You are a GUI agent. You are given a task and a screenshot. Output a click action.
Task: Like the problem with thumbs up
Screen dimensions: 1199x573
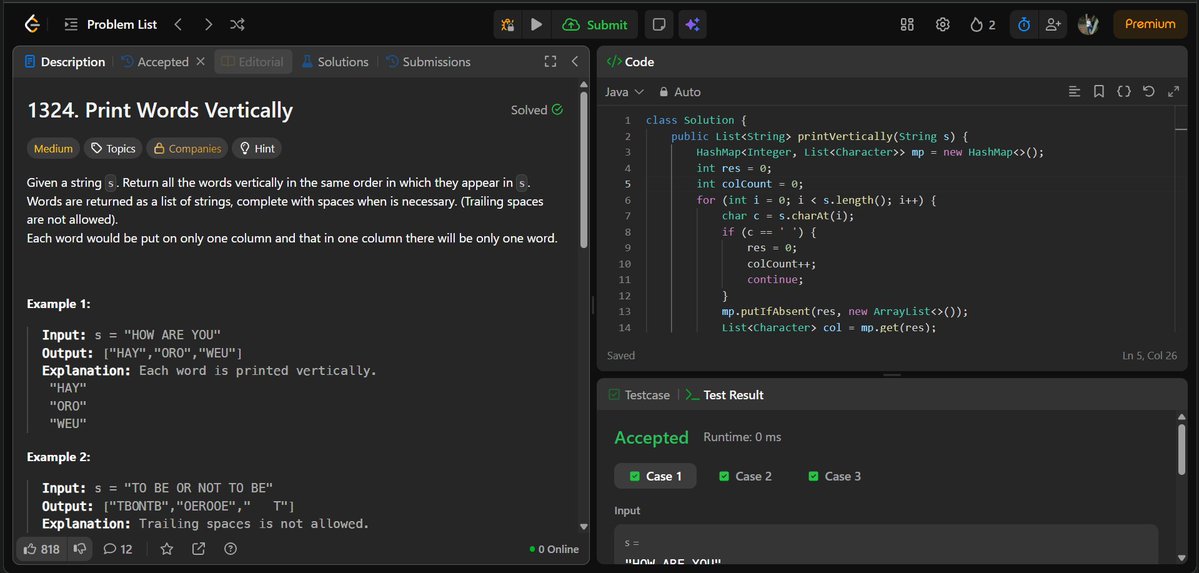coord(42,549)
